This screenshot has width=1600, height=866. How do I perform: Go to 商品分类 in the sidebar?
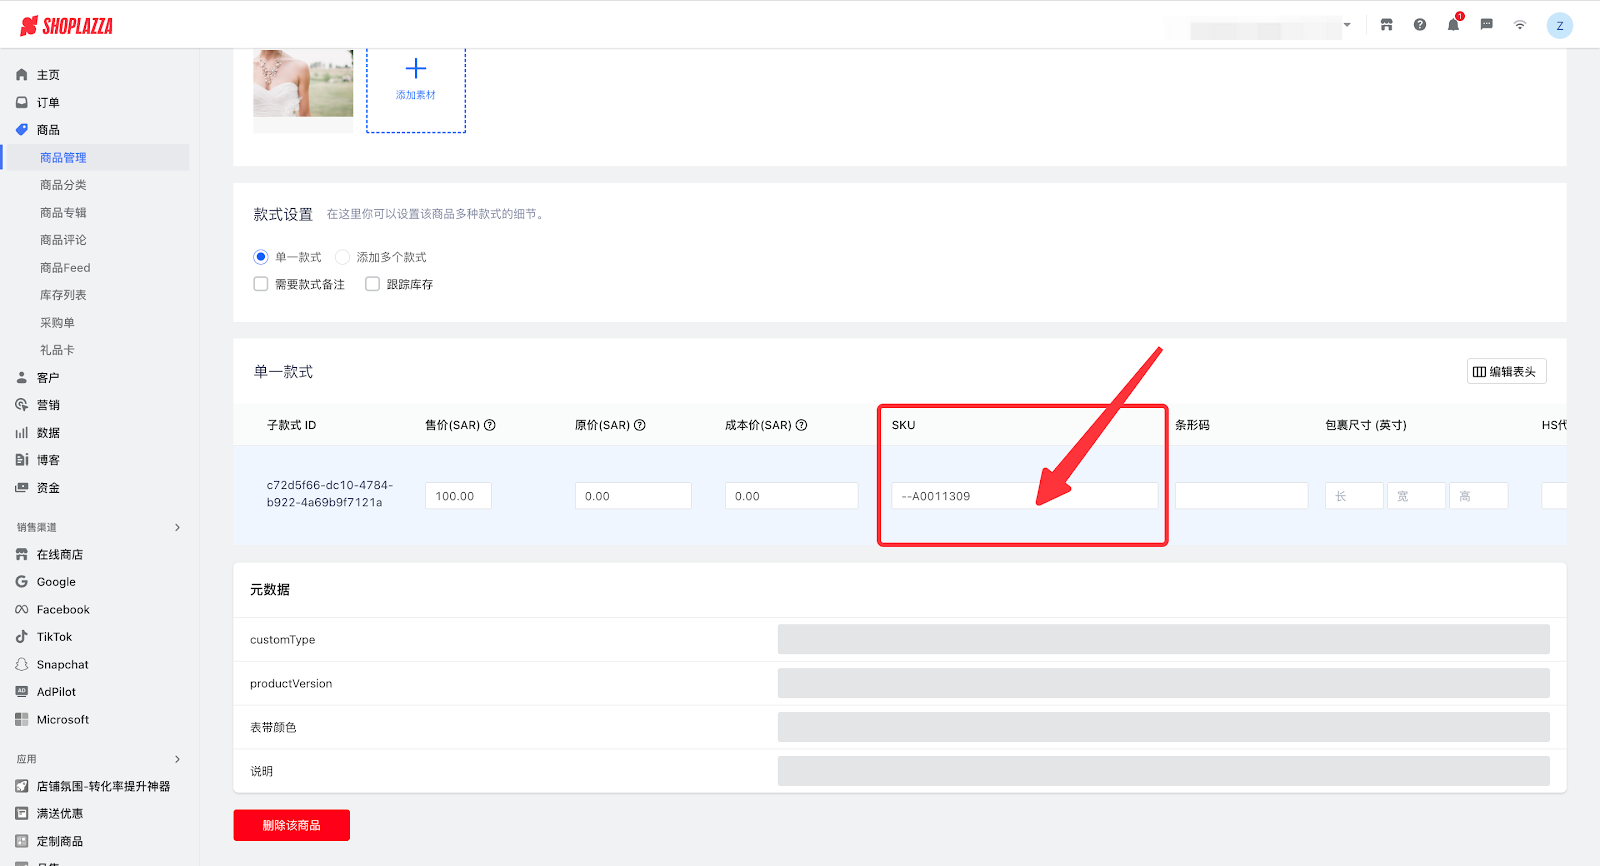[x=63, y=185]
